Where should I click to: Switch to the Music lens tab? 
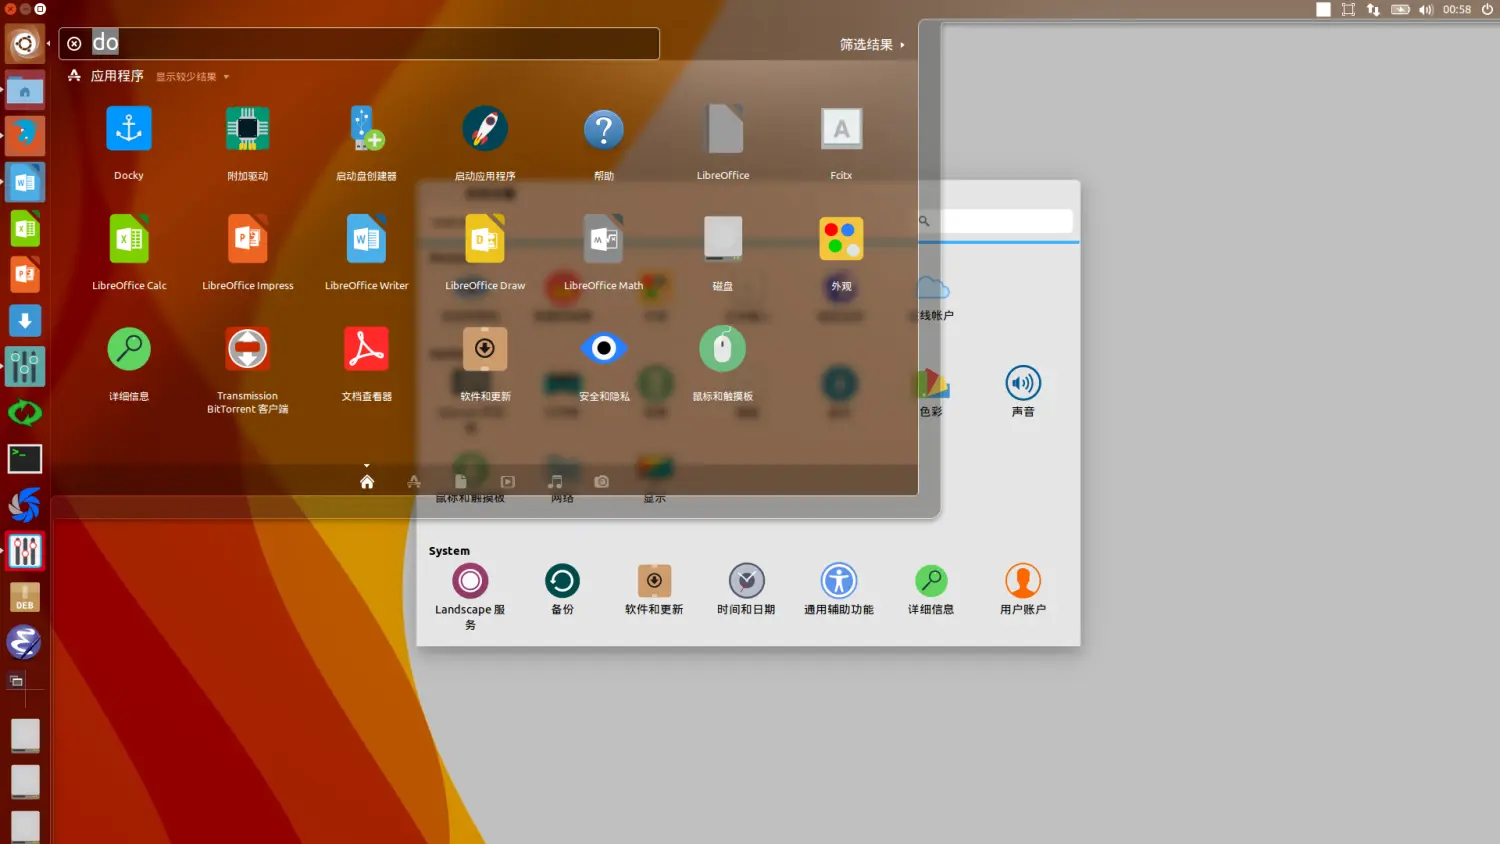point(555,482)
